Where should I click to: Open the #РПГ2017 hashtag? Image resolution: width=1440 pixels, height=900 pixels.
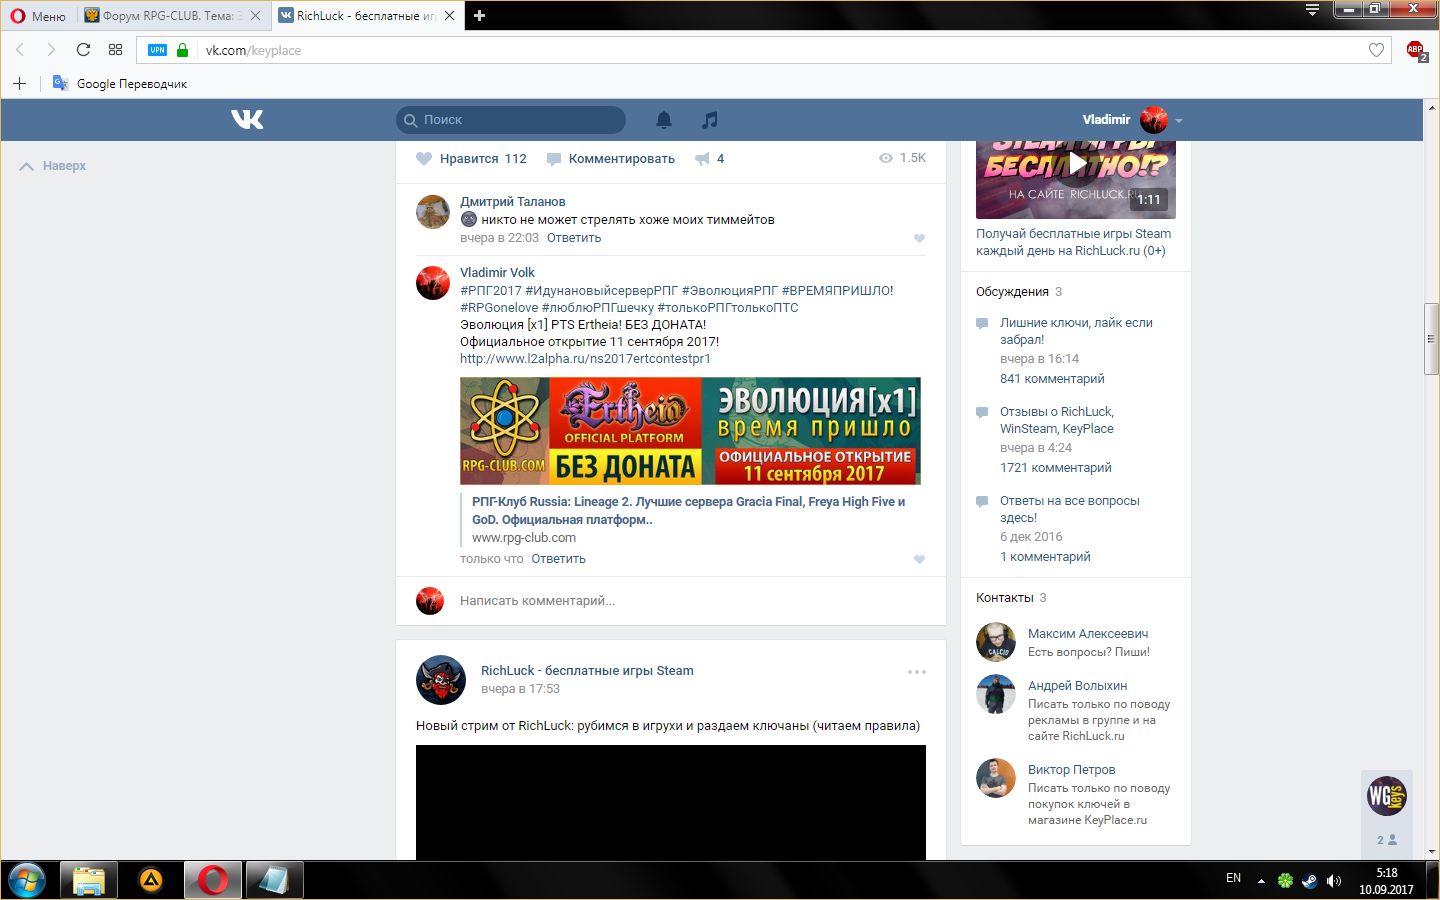coord(490,290)
